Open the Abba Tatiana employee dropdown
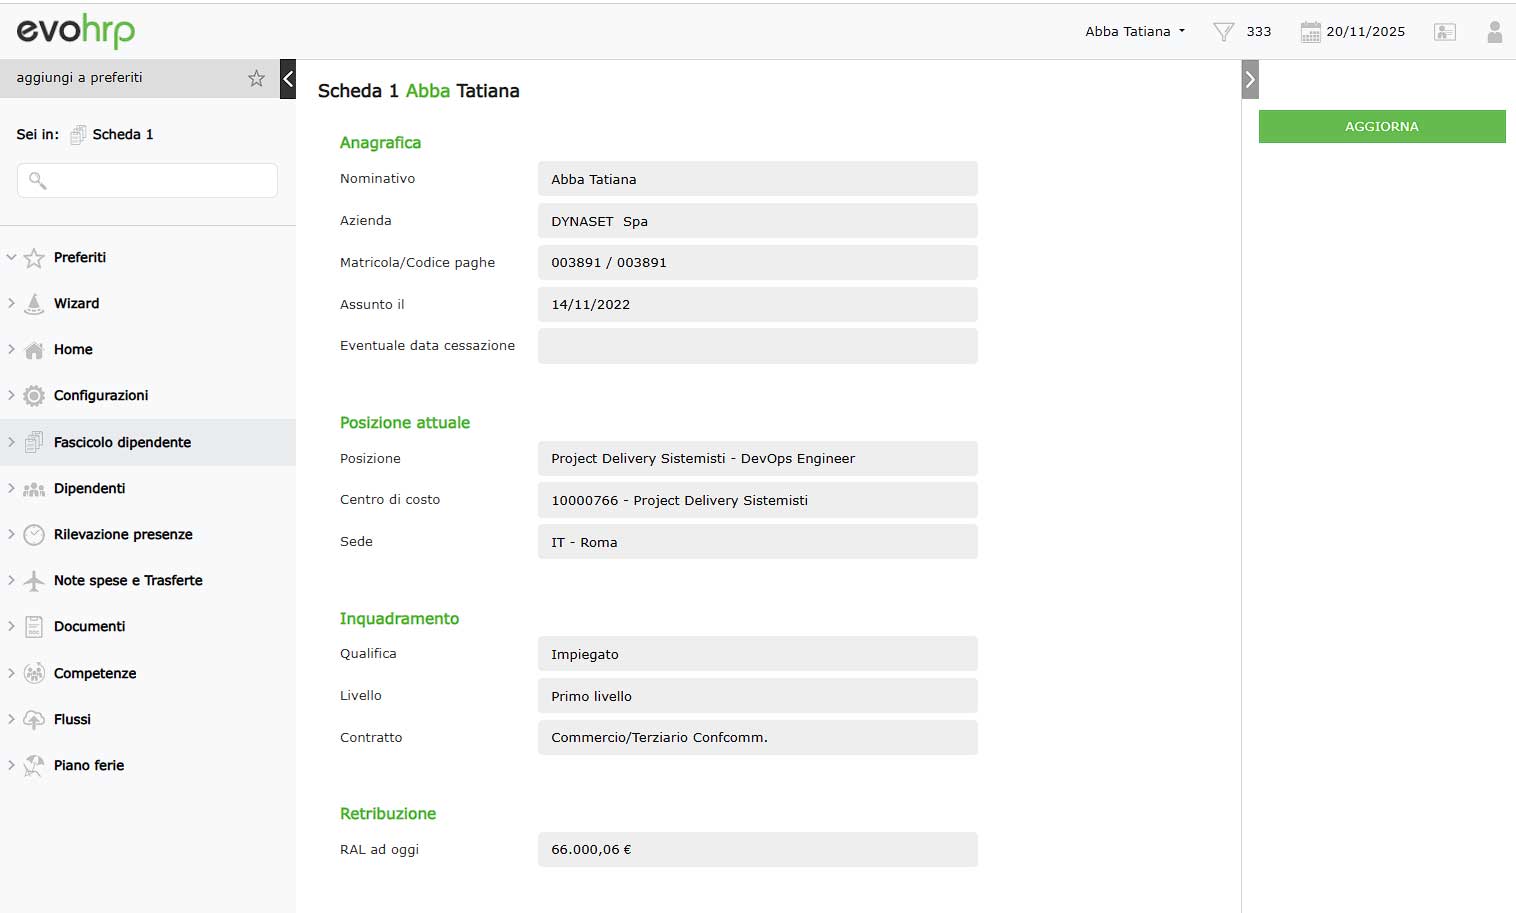 [1135, 32]
